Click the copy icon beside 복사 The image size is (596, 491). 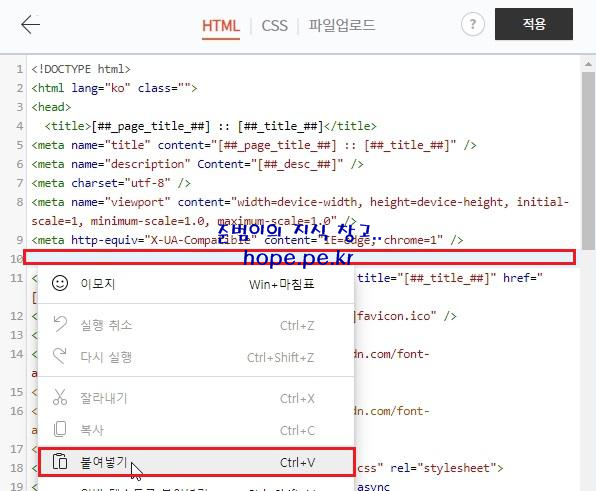click(60, 429)
